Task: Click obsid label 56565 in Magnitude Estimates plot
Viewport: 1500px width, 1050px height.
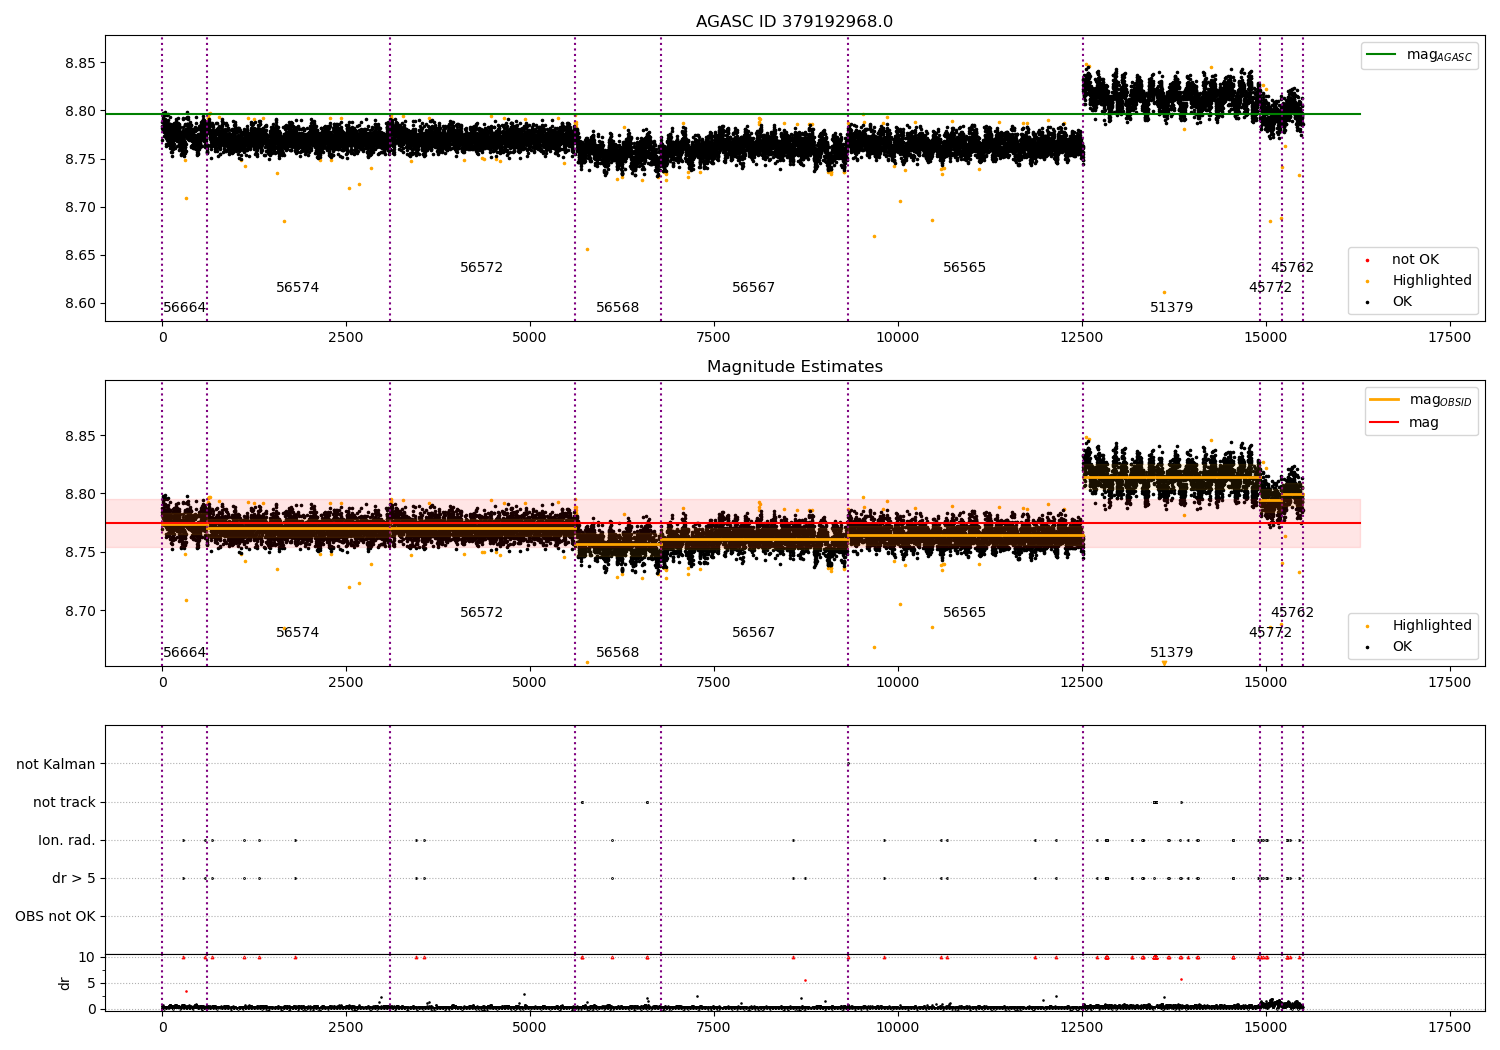Action: pyautogui.click(x=964, y=613)
